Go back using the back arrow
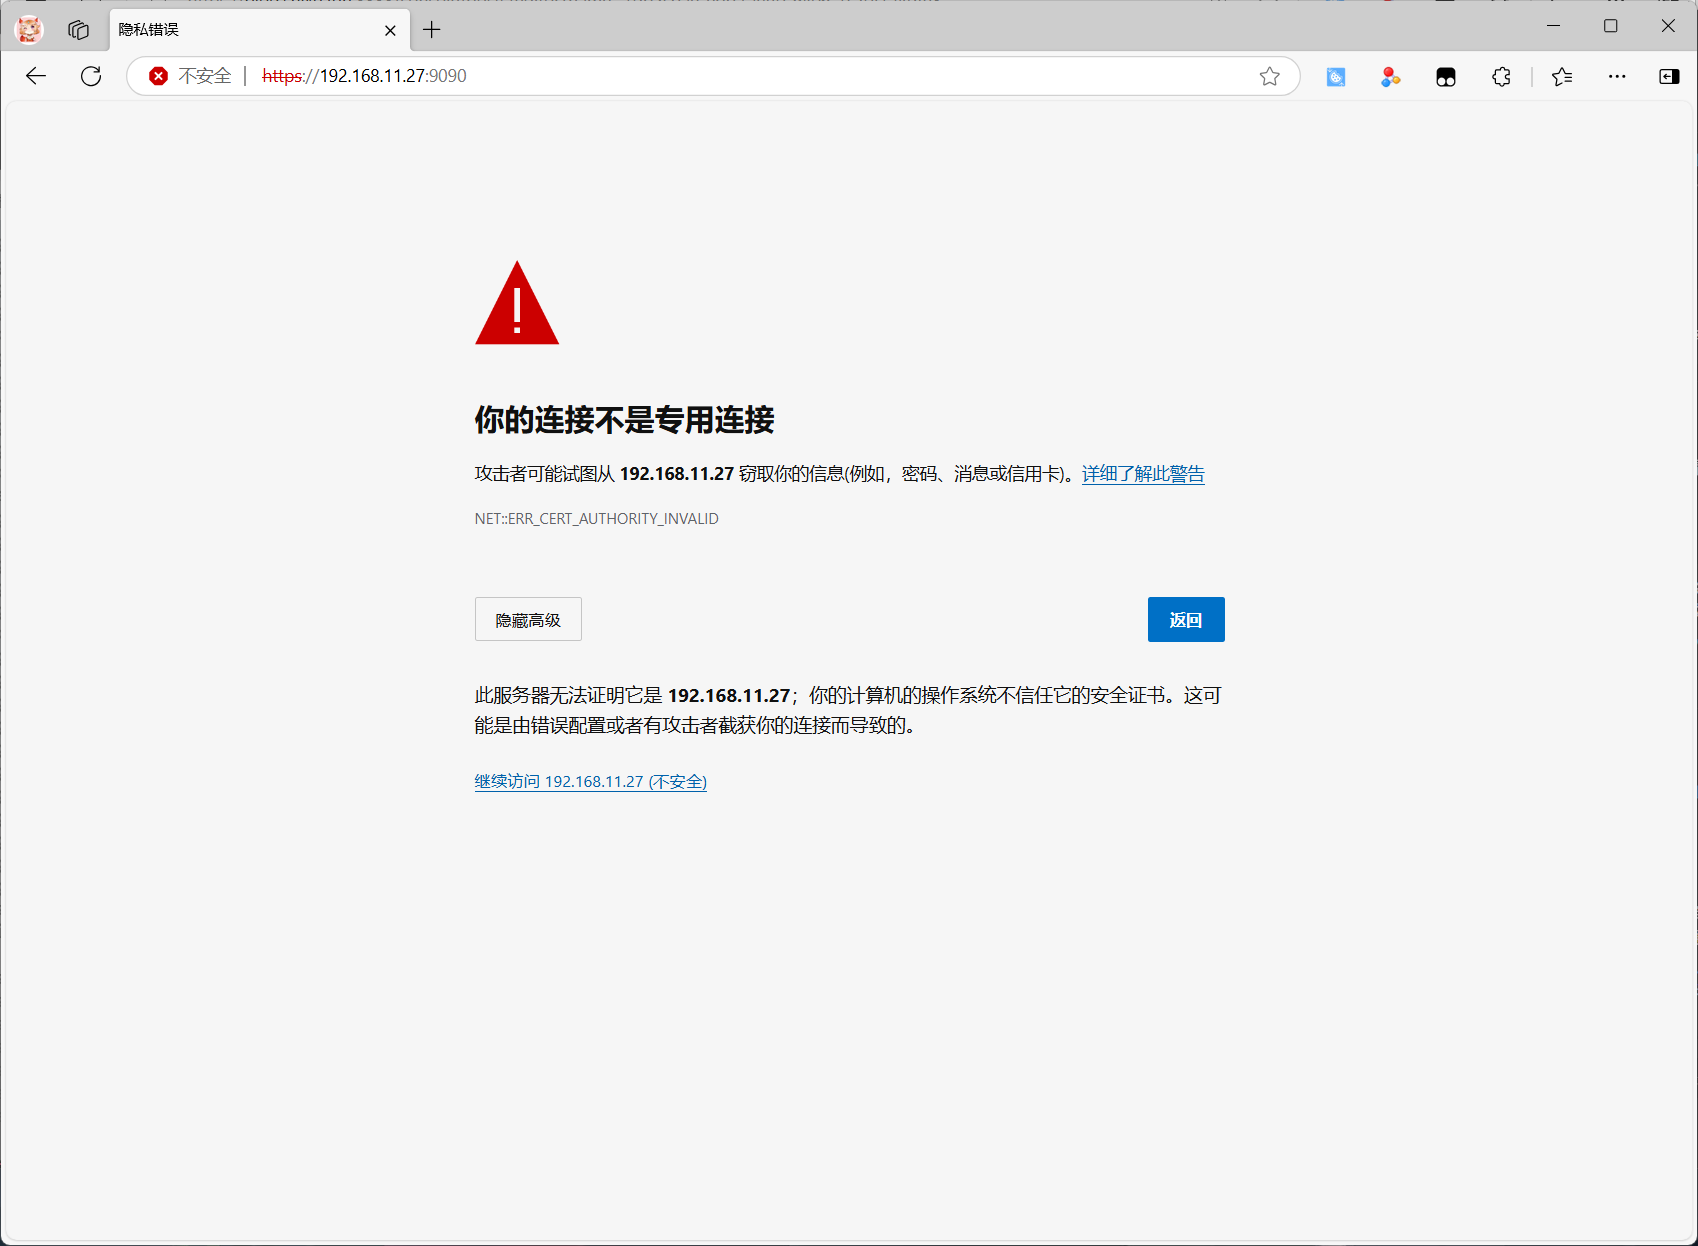This screenshot has width=1698, height=1246. point(36,76)
